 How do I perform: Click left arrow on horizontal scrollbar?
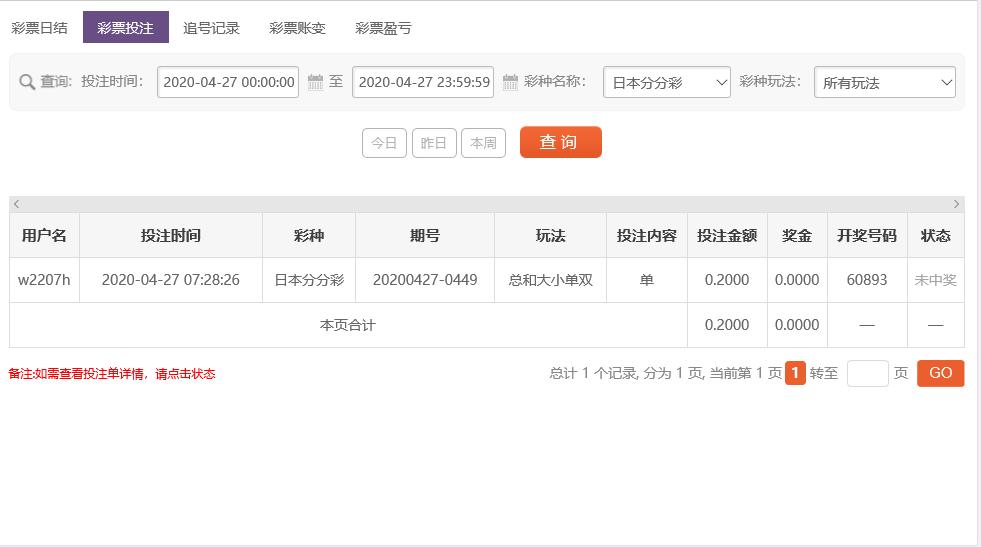click(17, 204)
